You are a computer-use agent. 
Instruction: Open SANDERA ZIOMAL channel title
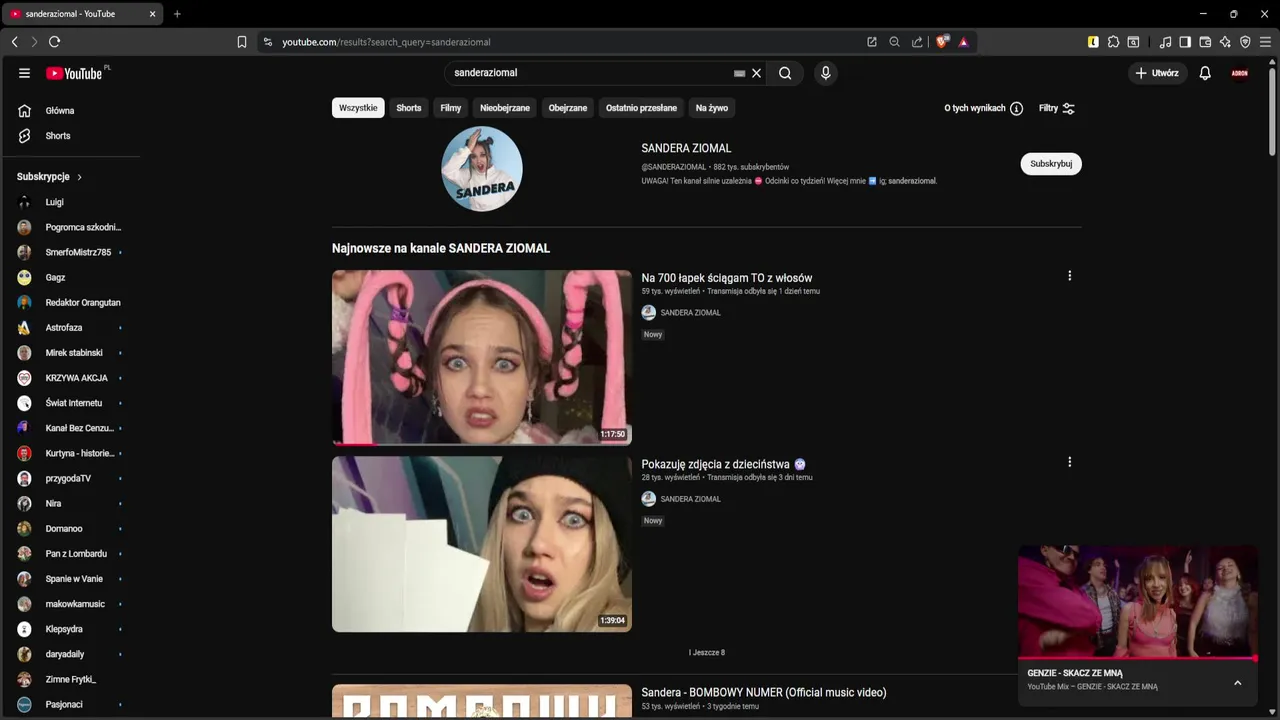tap(686, 148)
